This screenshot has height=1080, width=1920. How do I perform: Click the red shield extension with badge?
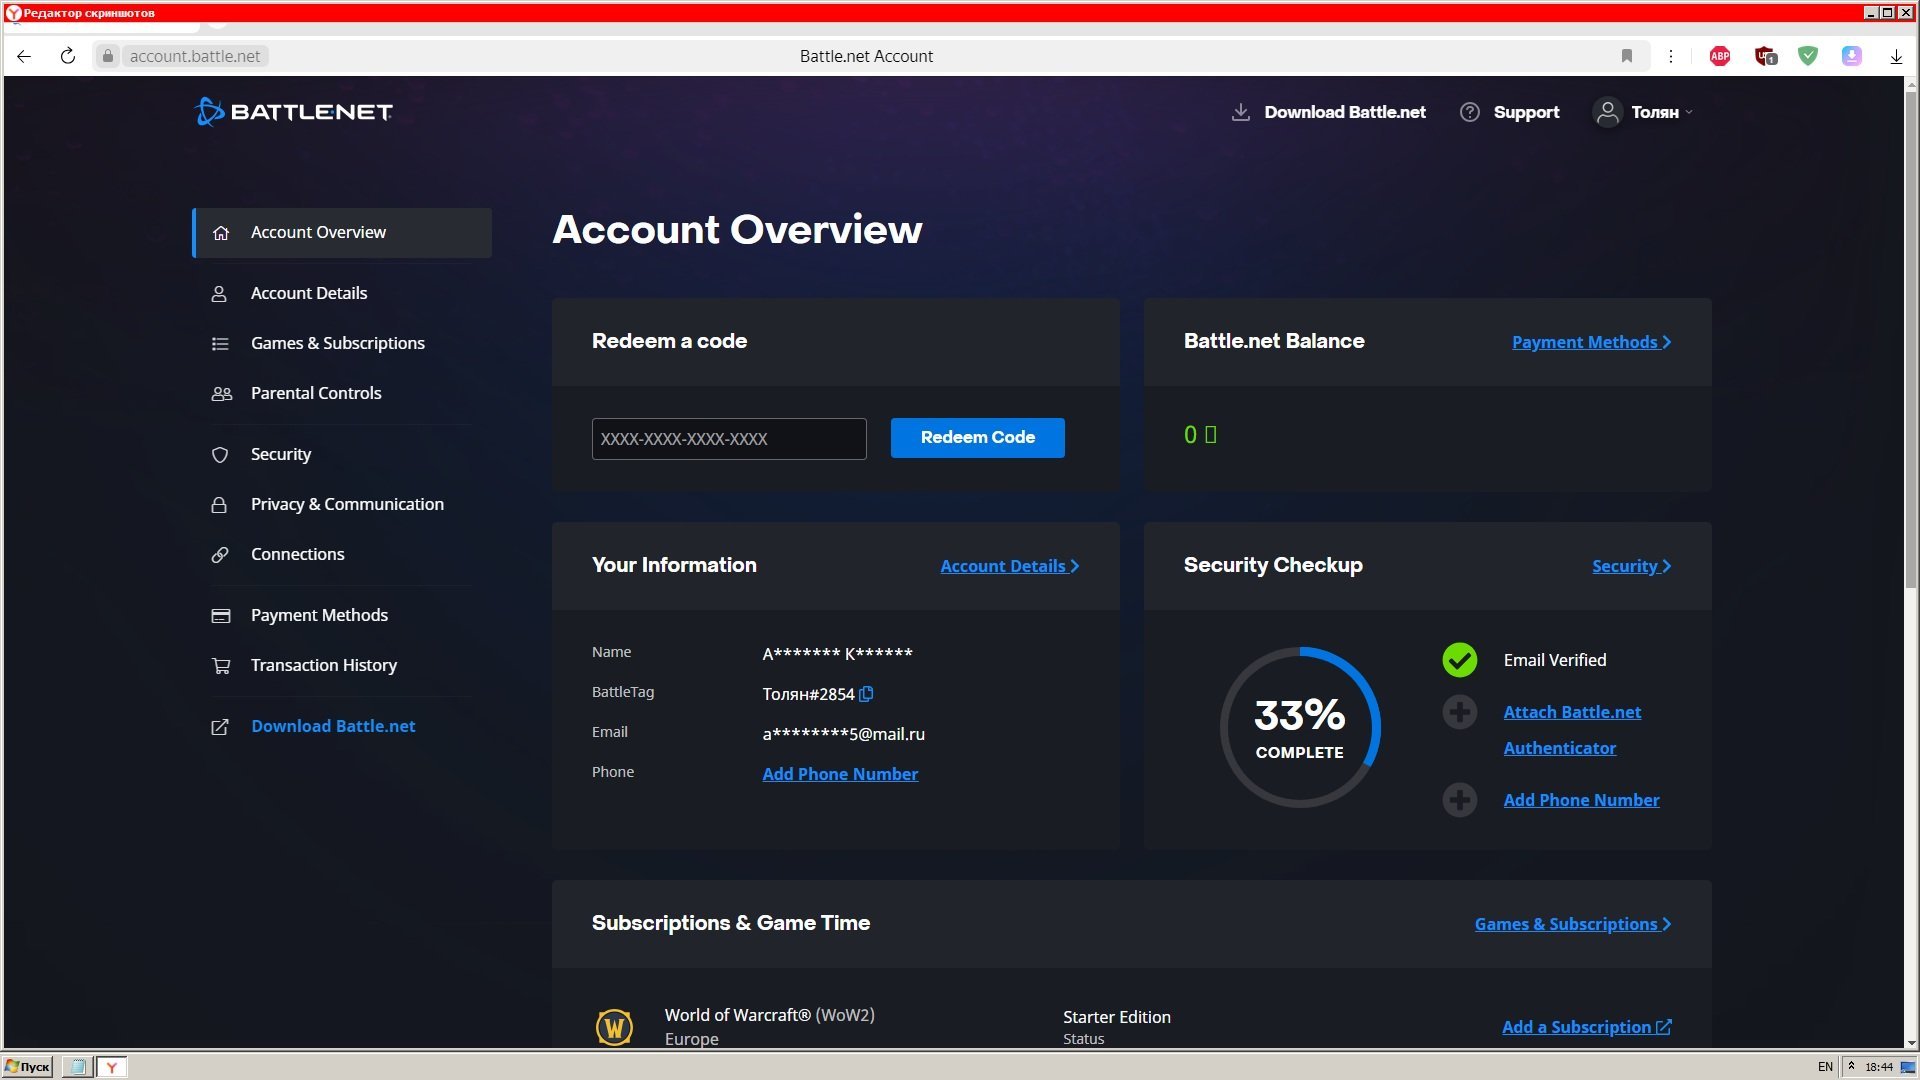[x=1765, y=56]
